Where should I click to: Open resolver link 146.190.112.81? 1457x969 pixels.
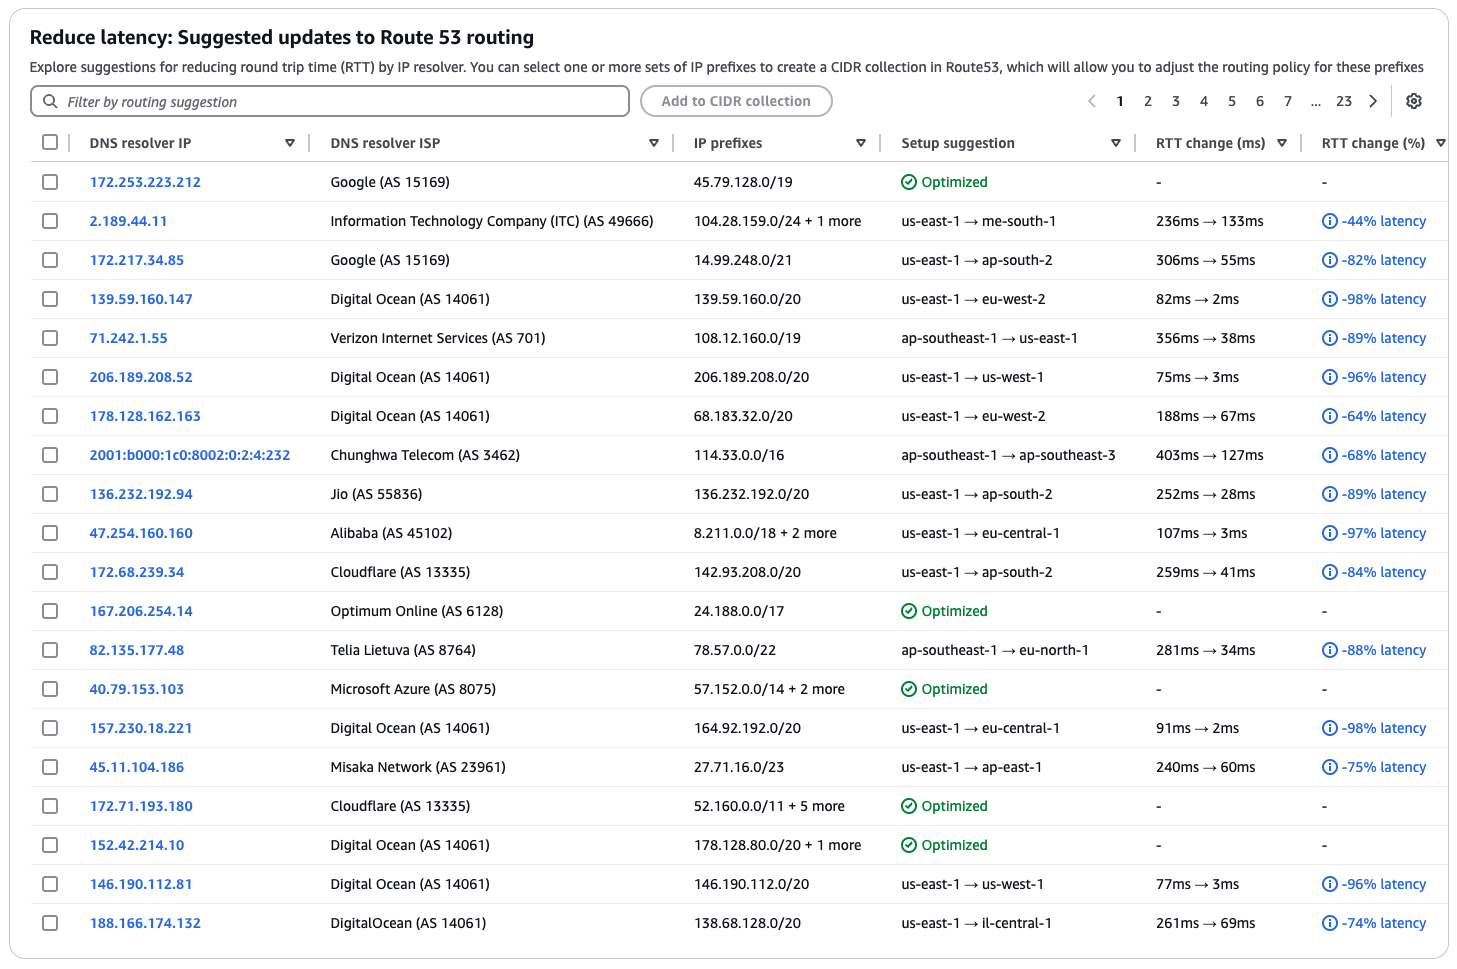point(141,884)
